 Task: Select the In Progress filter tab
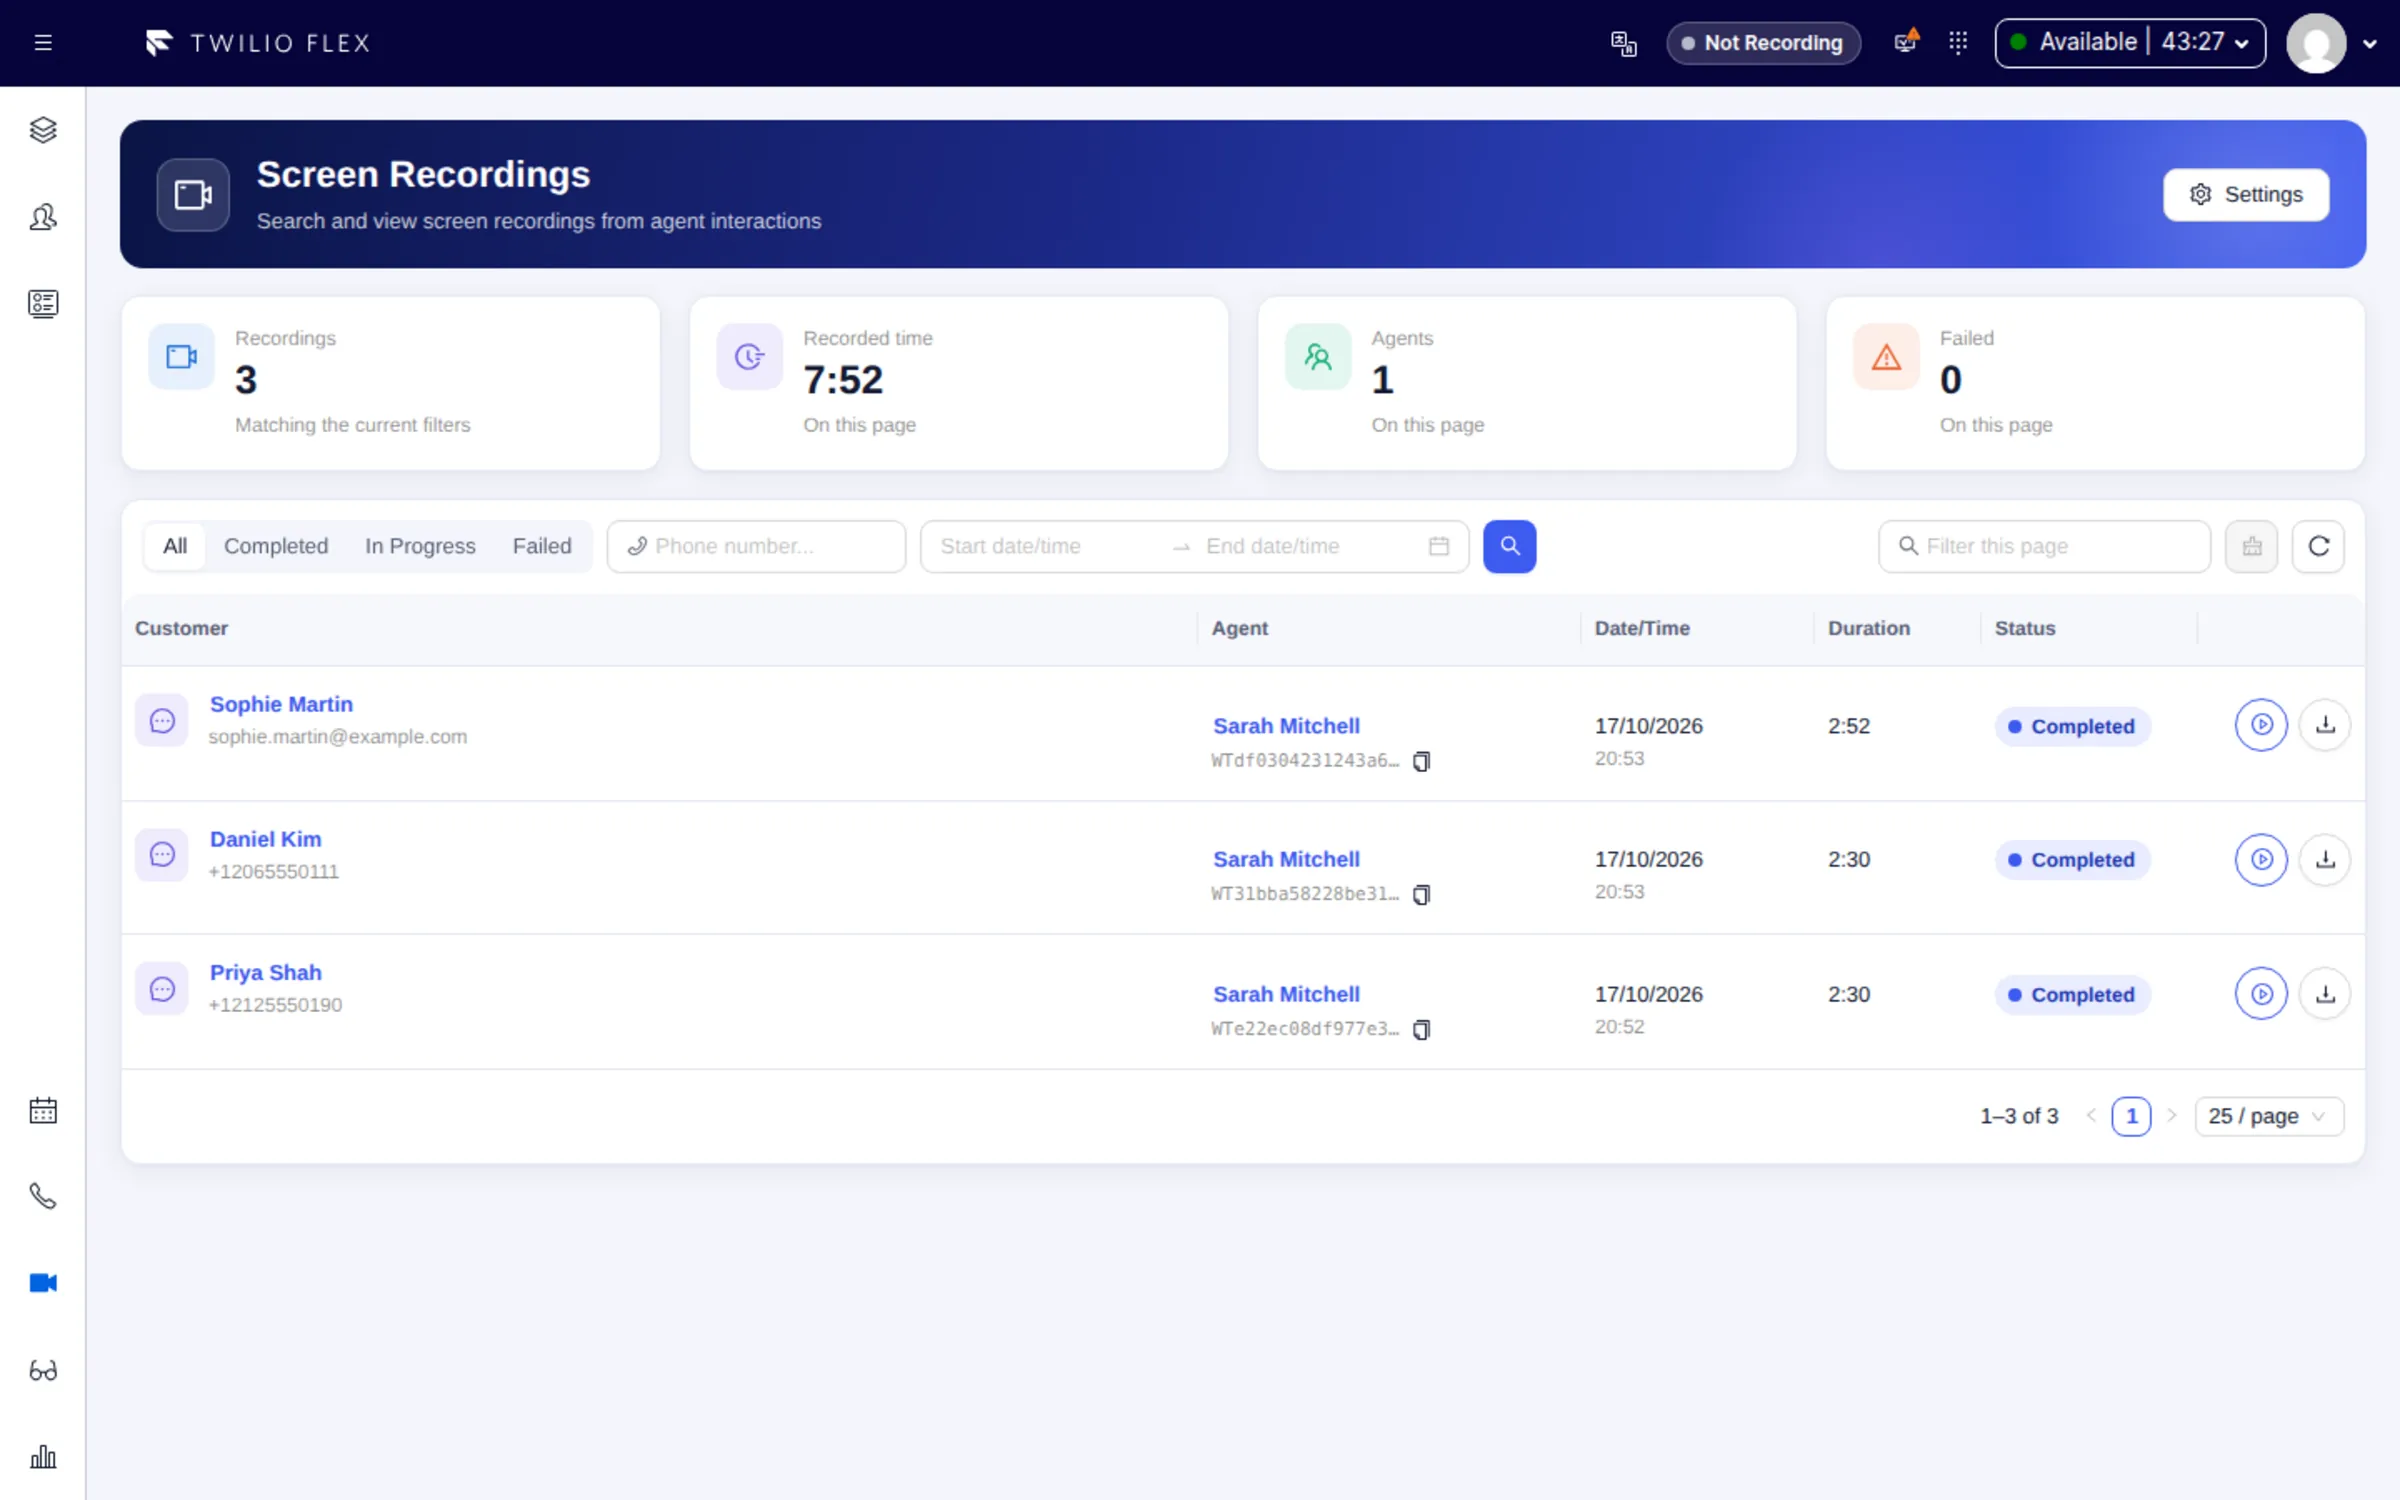coord(420,546)
